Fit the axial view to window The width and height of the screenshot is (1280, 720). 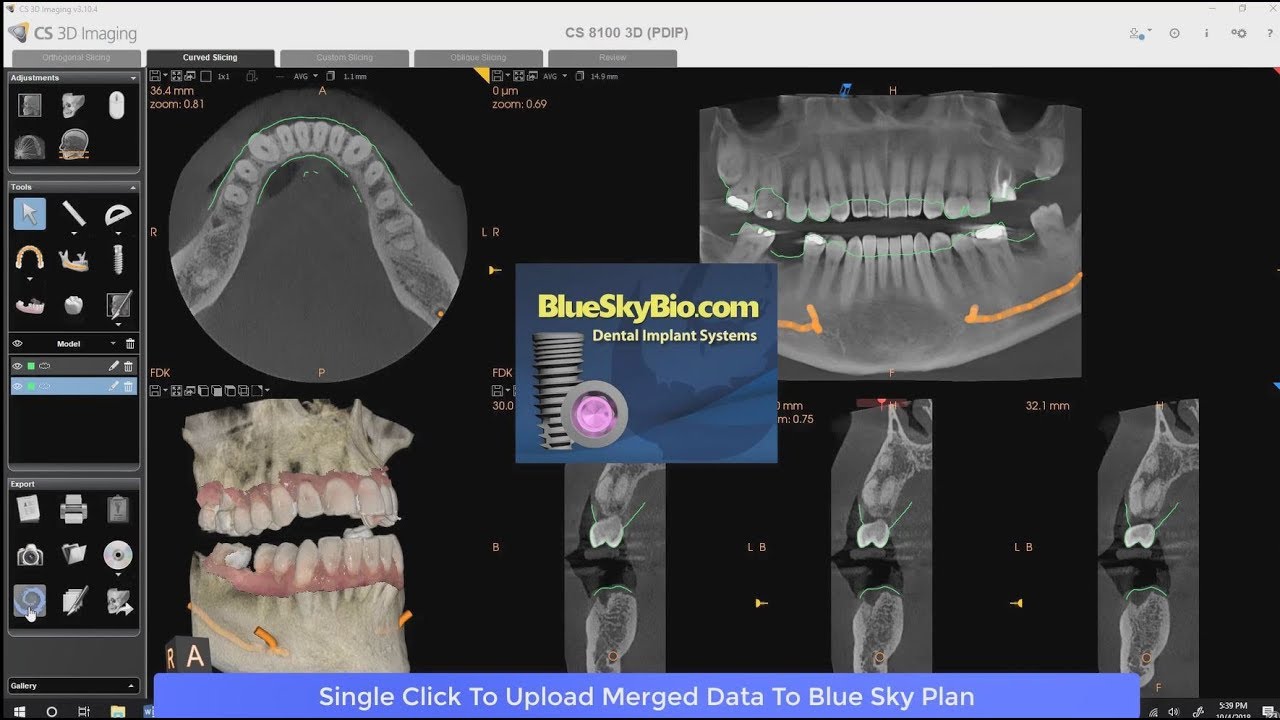click(x=176, y=76)
